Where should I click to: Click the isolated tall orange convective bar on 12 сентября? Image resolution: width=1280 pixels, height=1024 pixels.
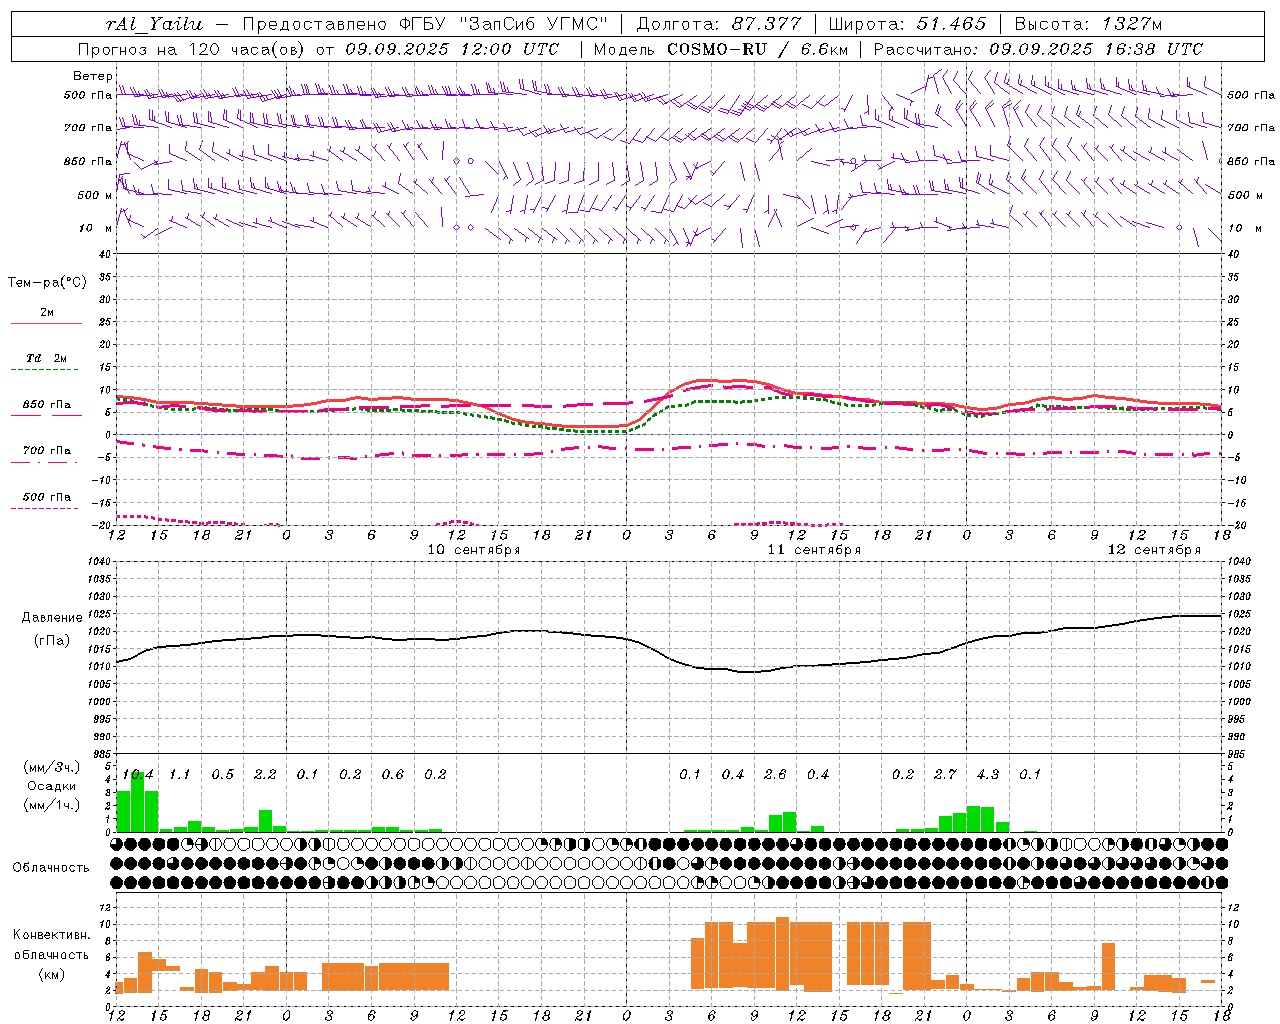pyautogui.click(x=1108, y=966)
